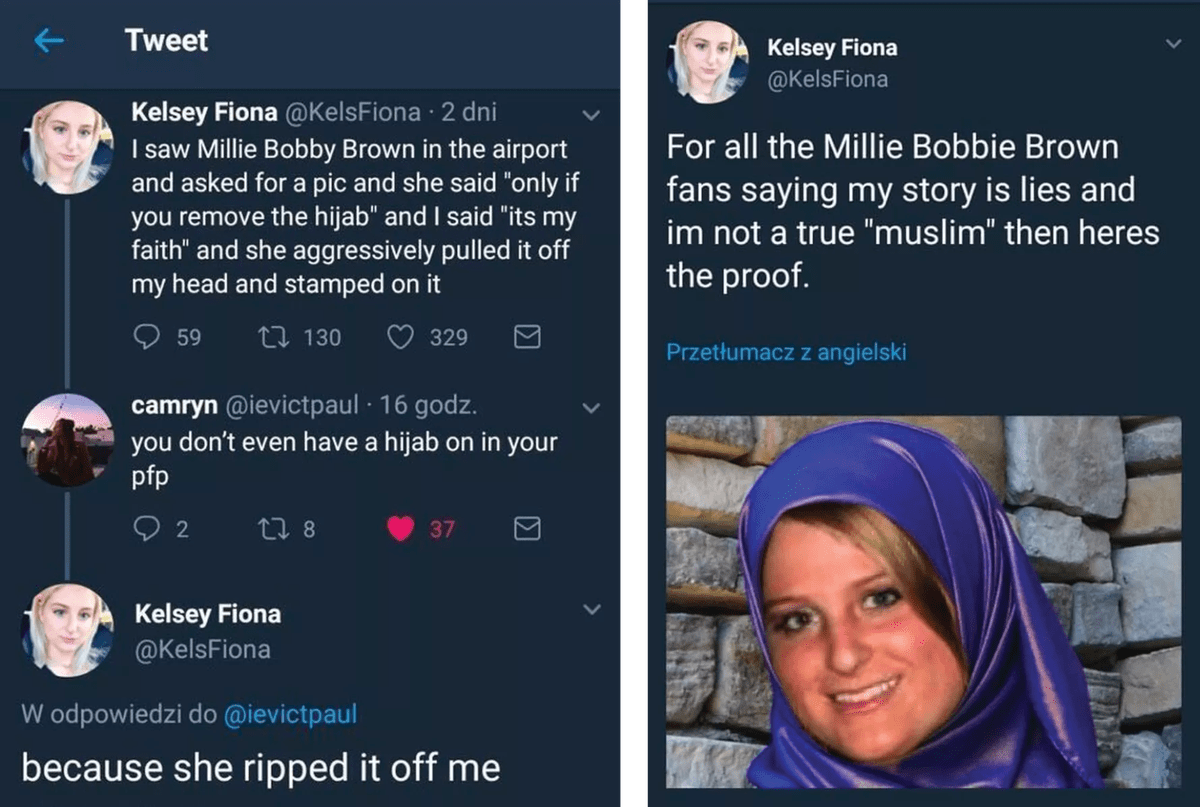This screenshot has height=807, width=1200.
Task: Open camryn's sunset profile picture
Action: point(67,440)
